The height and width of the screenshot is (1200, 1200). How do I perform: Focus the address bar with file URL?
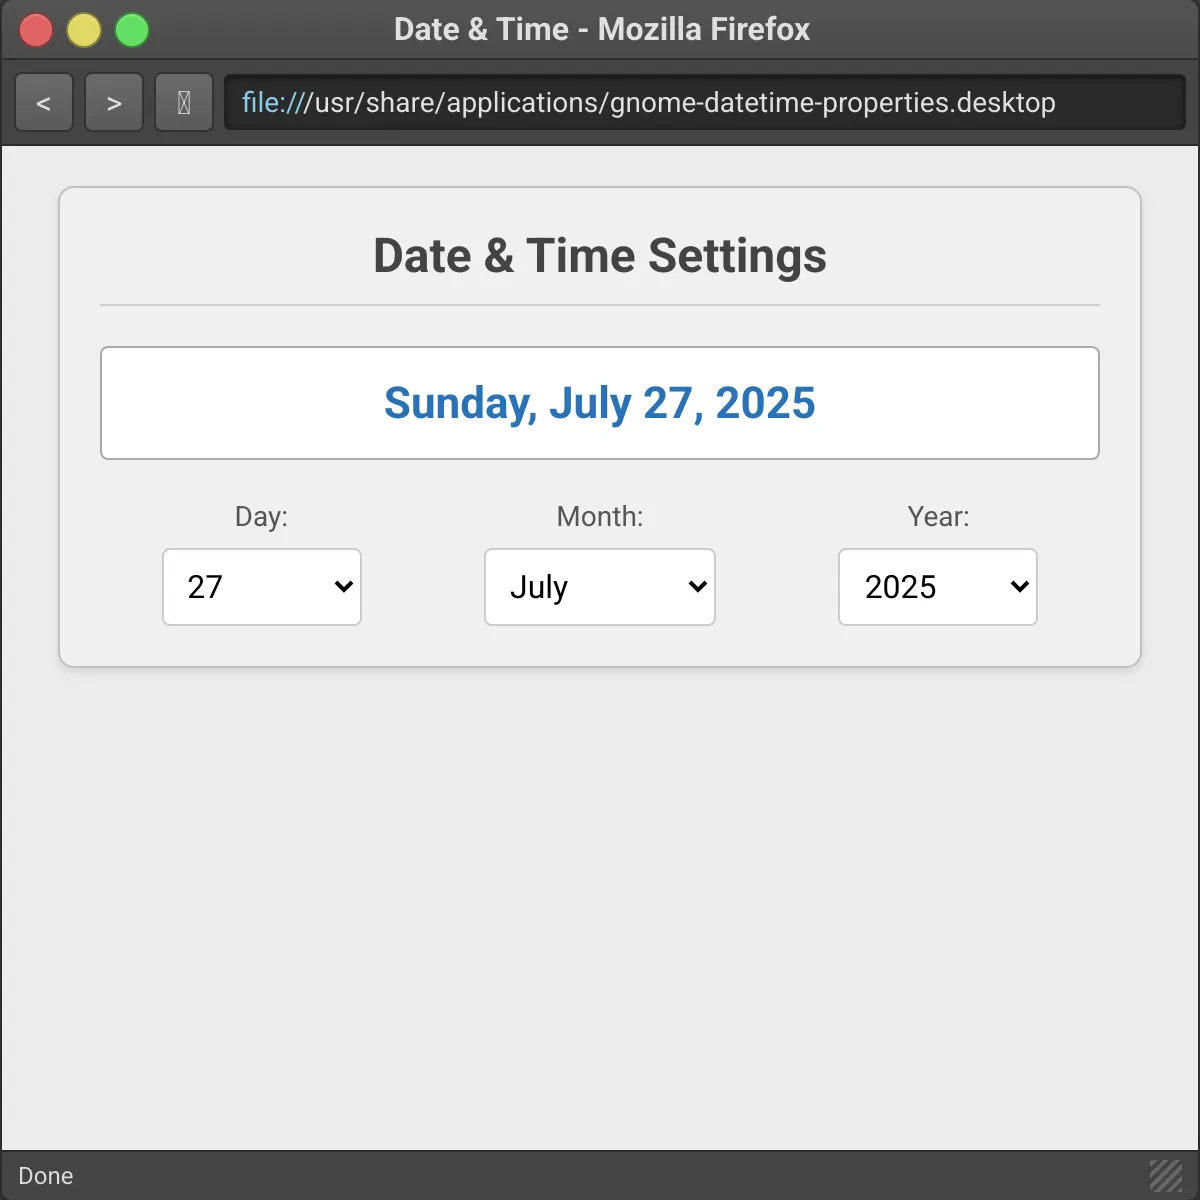click(x=704, y=103)
